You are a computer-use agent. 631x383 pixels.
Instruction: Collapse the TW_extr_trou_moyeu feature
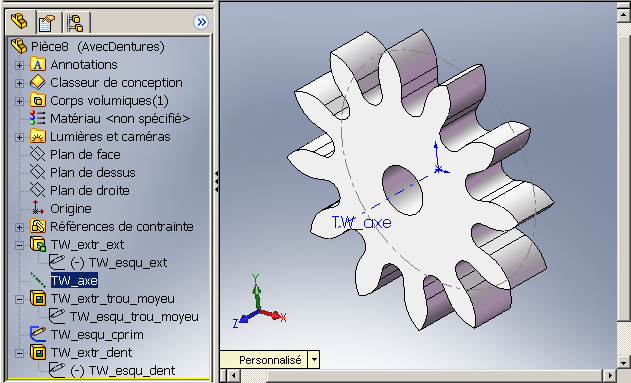coord(19,299)
